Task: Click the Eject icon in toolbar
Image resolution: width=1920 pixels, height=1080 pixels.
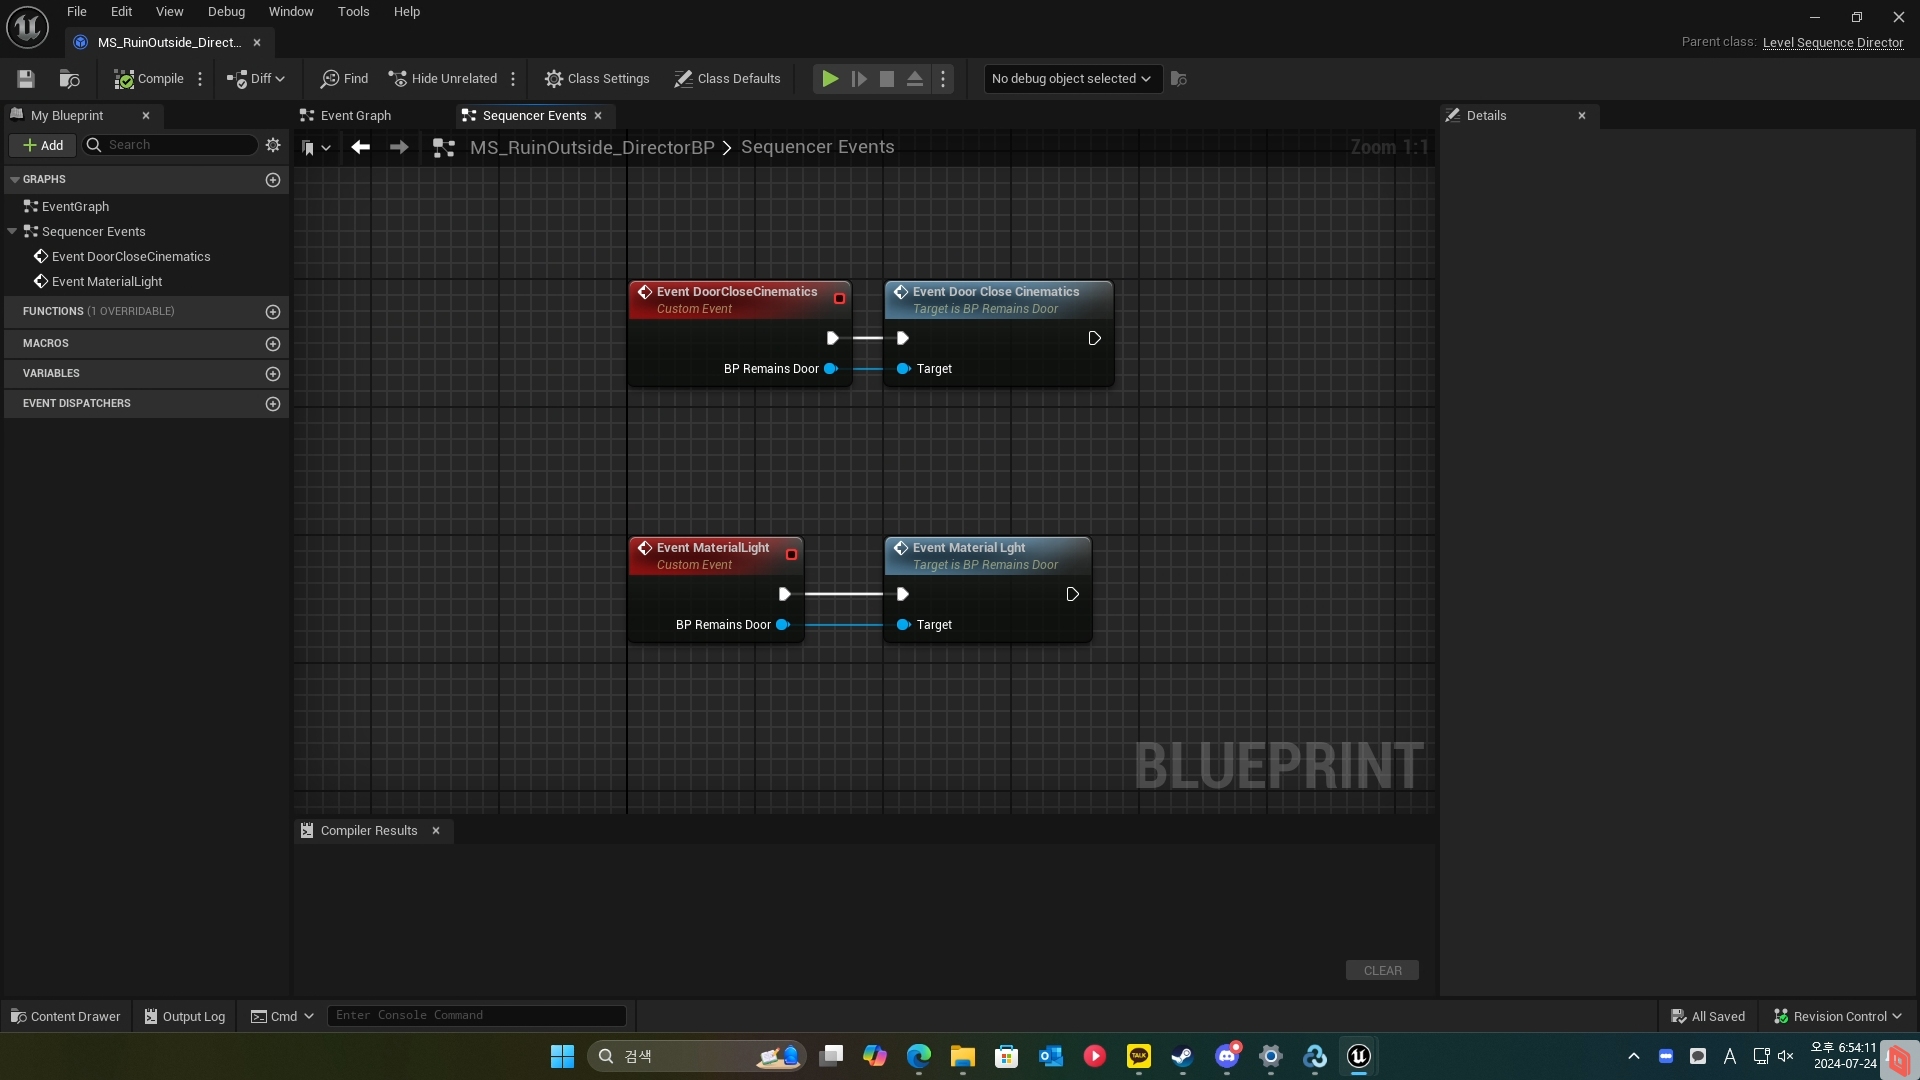Action: click(x=915, y=79)
